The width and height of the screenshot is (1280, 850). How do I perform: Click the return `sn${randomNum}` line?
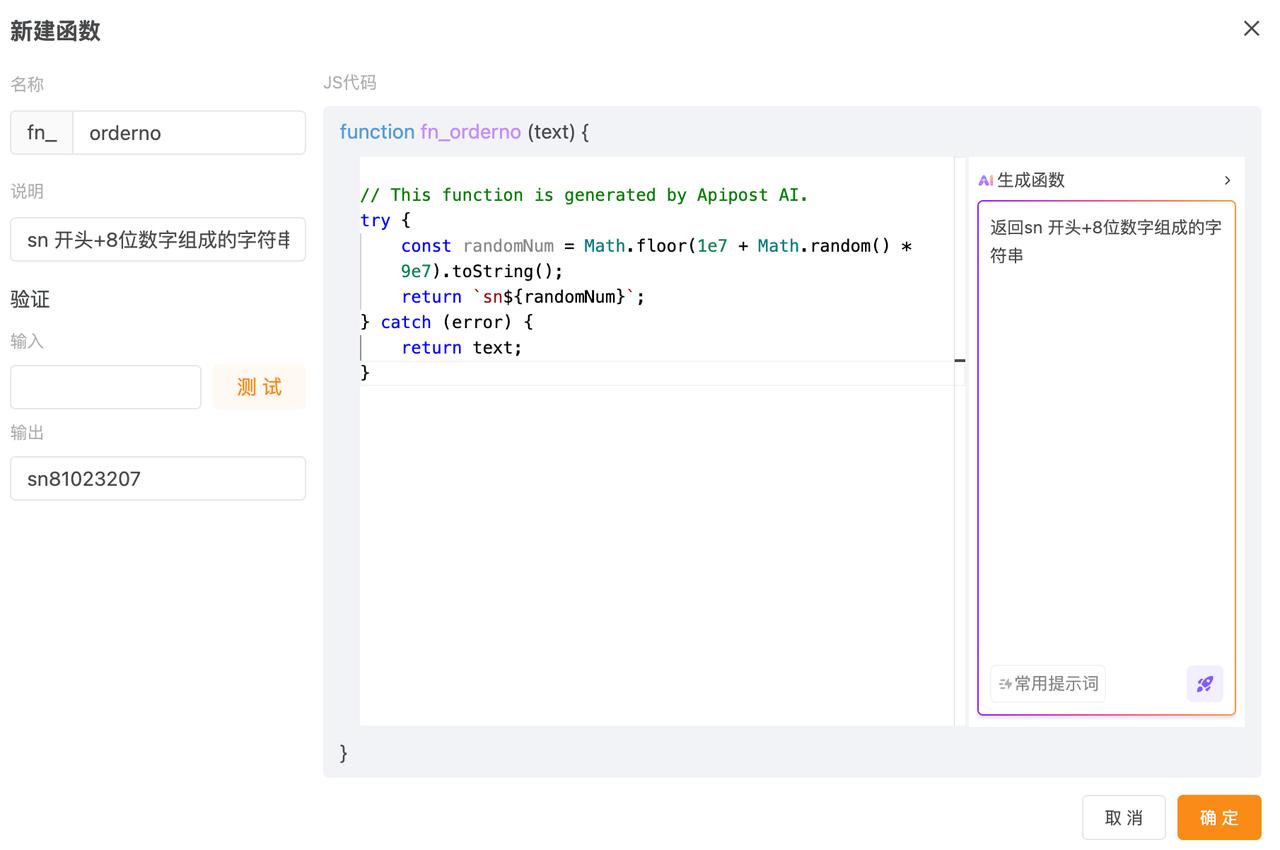point(522,297)
